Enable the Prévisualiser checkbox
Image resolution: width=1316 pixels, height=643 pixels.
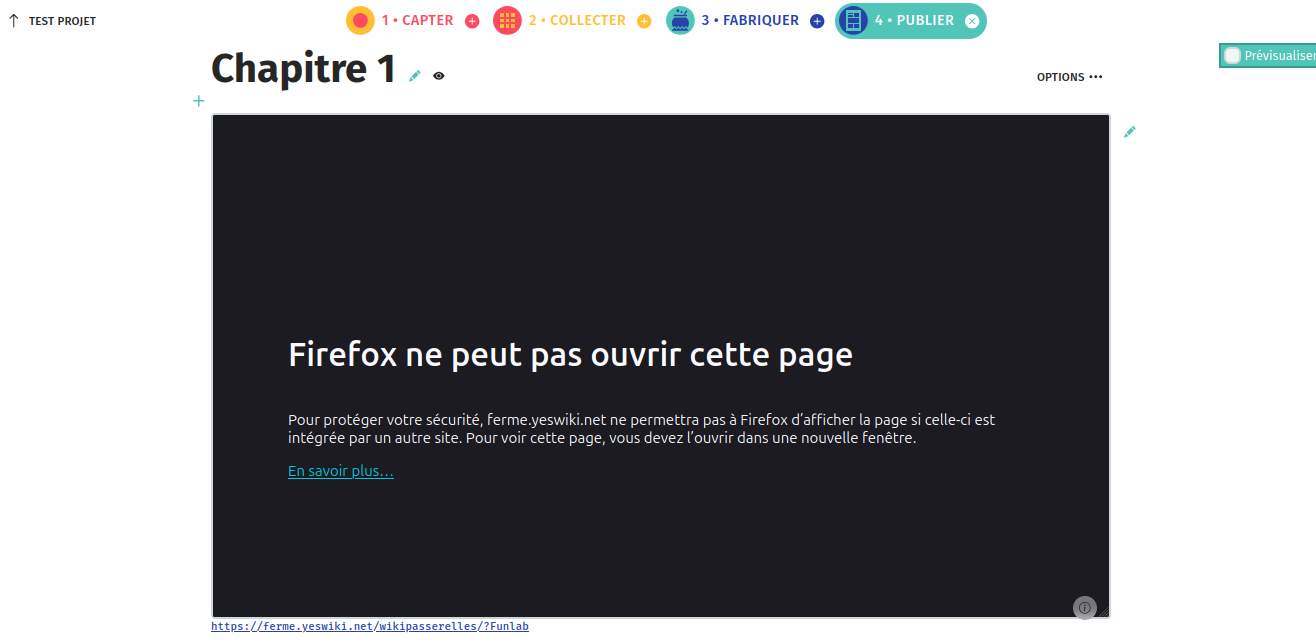tap(1233, 56)
